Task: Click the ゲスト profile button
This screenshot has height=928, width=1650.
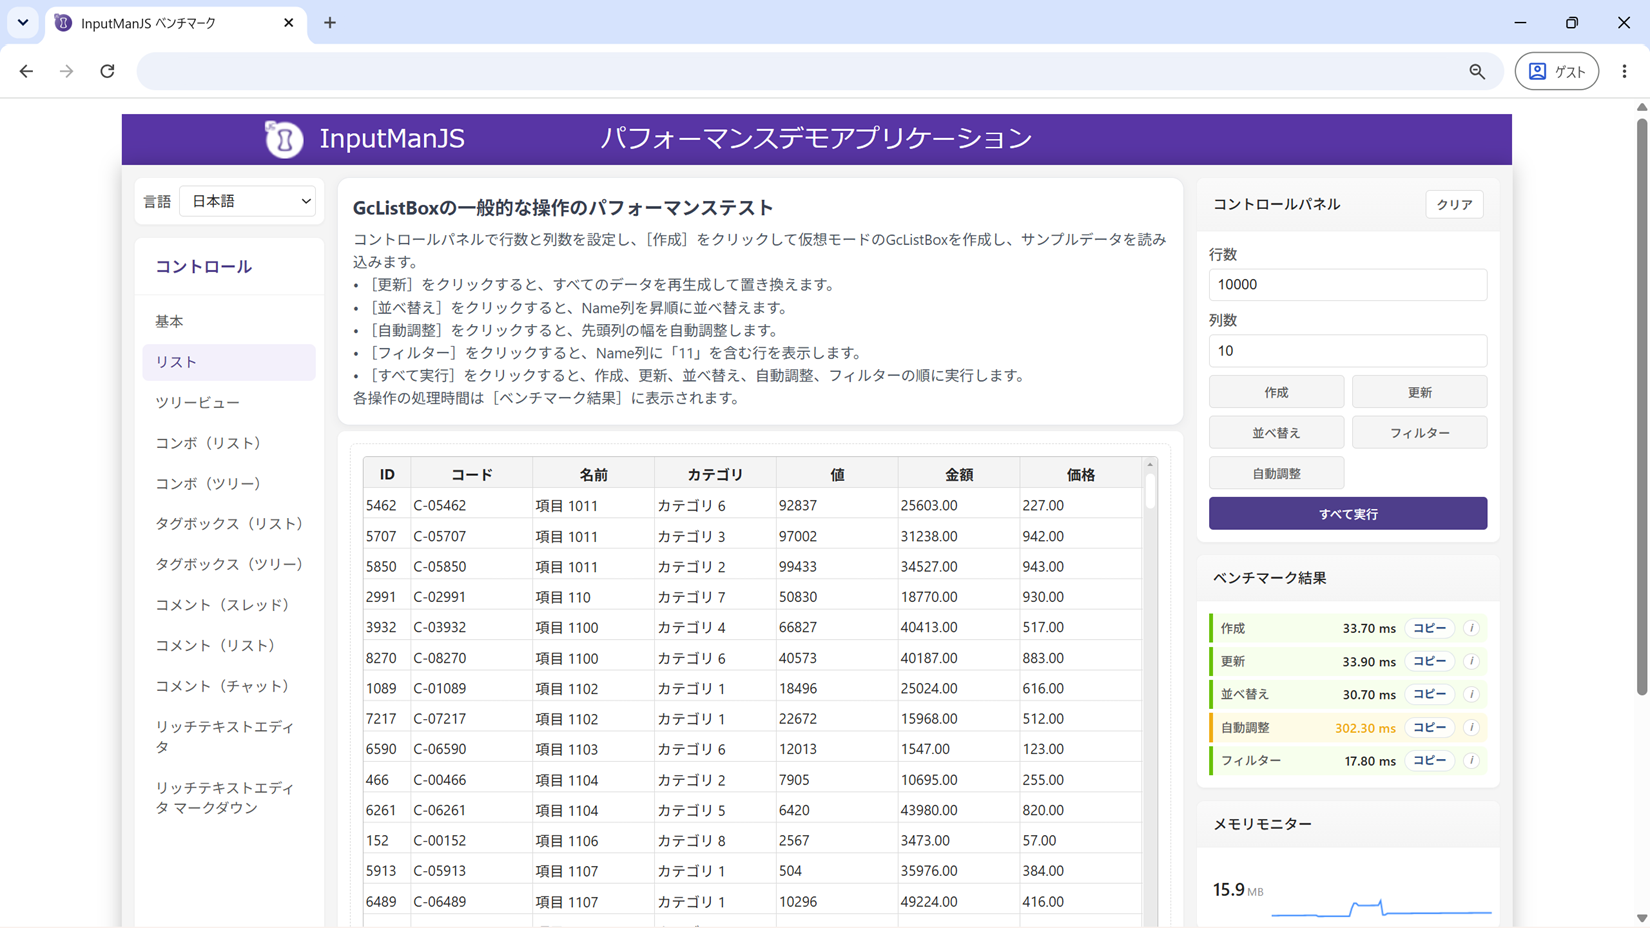Action: (1557, 71)
